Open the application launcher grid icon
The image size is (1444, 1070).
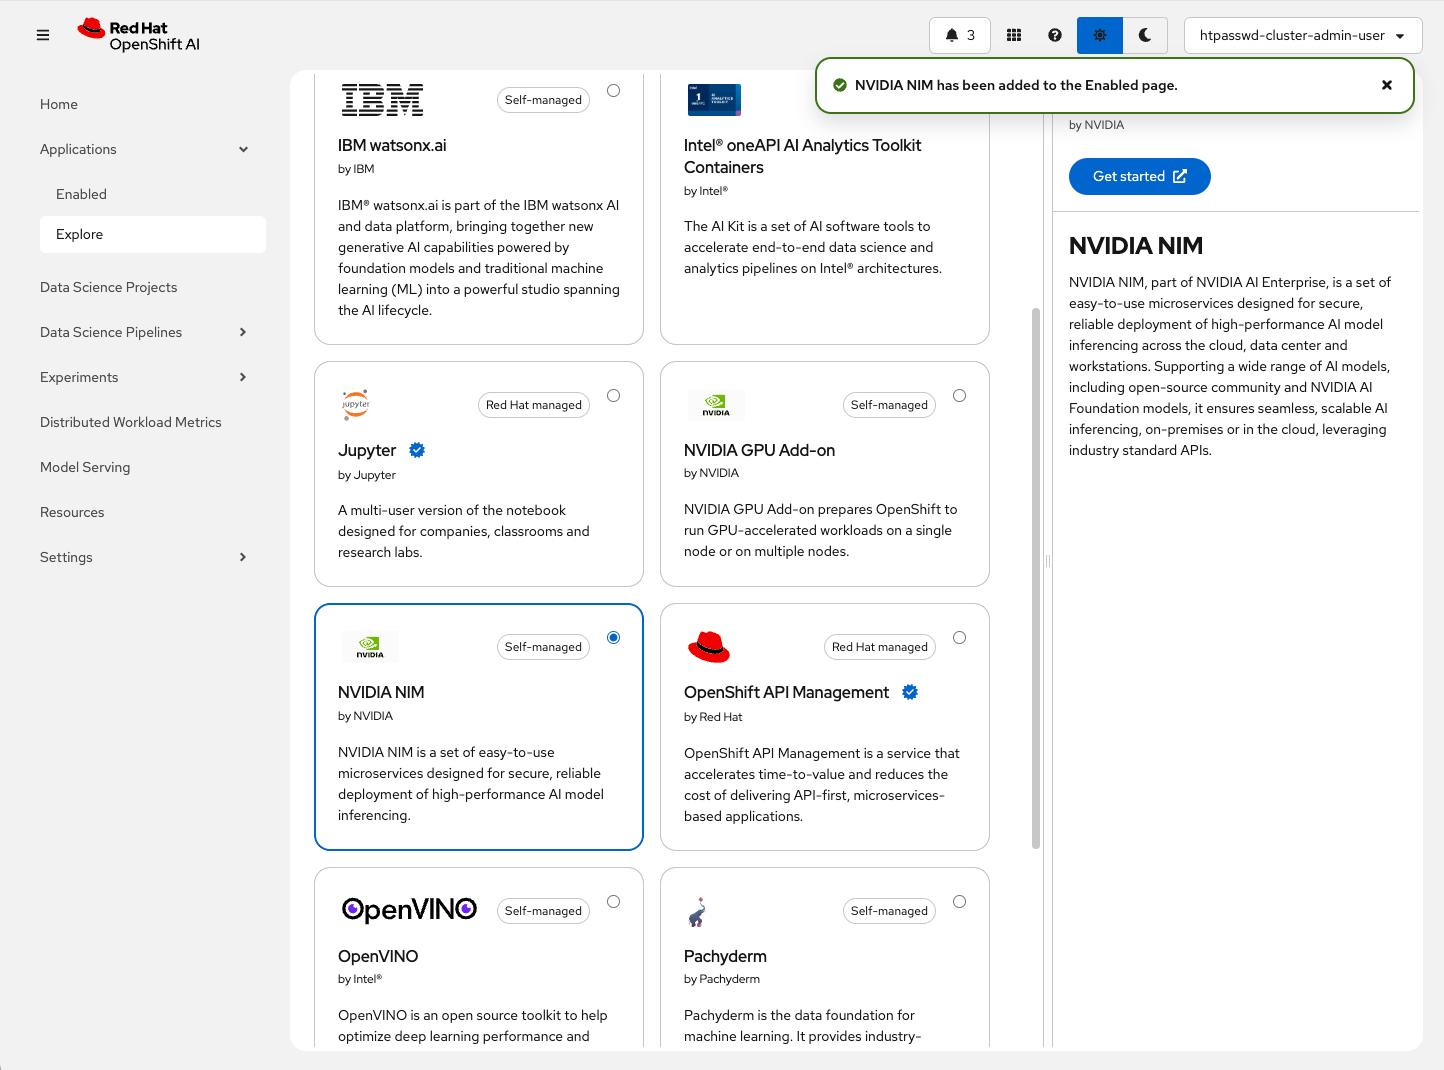pyautogui.click(x=1014, y=35)
